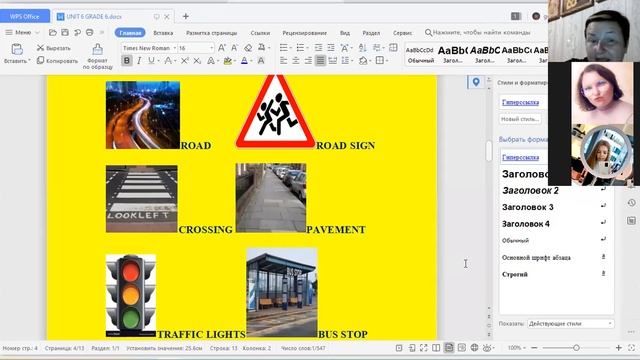Toggle justified alignment
Image resolution: width=640 pixels, height=360 pixels.
click(320, 61)
